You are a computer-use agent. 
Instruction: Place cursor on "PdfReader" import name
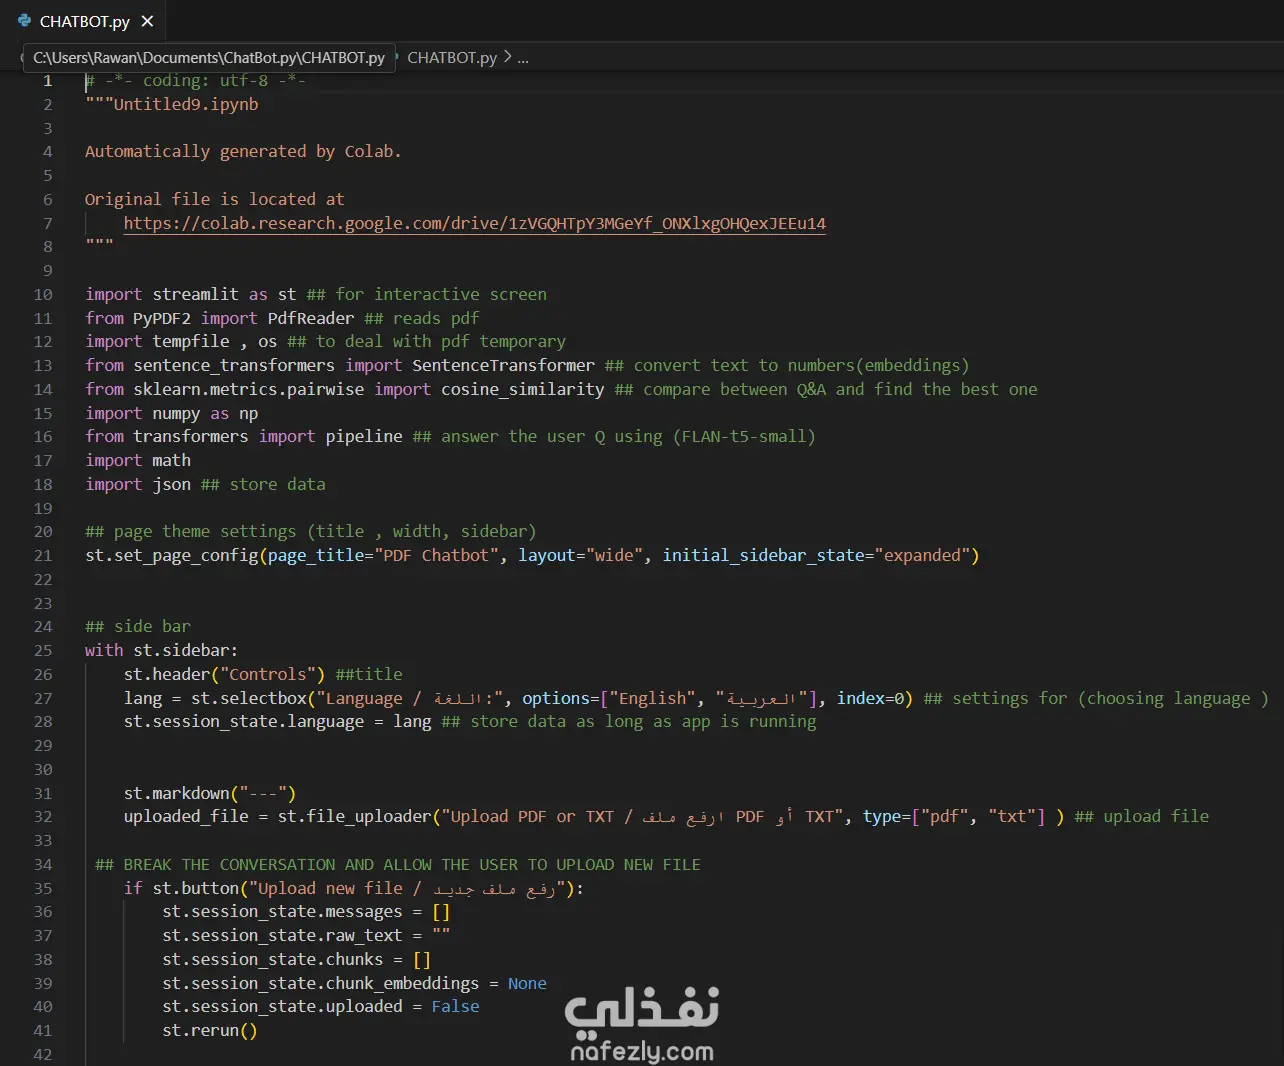click(311, 319)
